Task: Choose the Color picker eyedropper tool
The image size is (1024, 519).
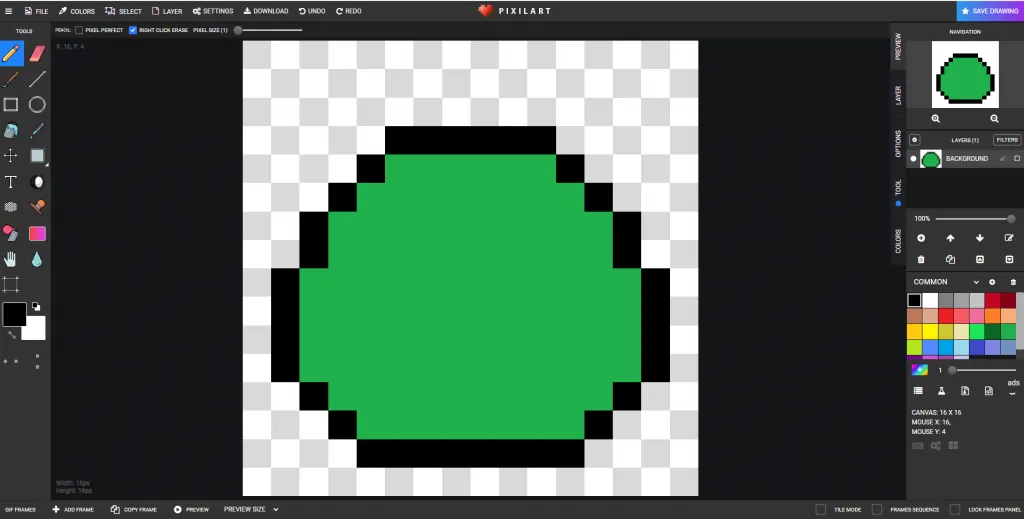Action: 37,131
